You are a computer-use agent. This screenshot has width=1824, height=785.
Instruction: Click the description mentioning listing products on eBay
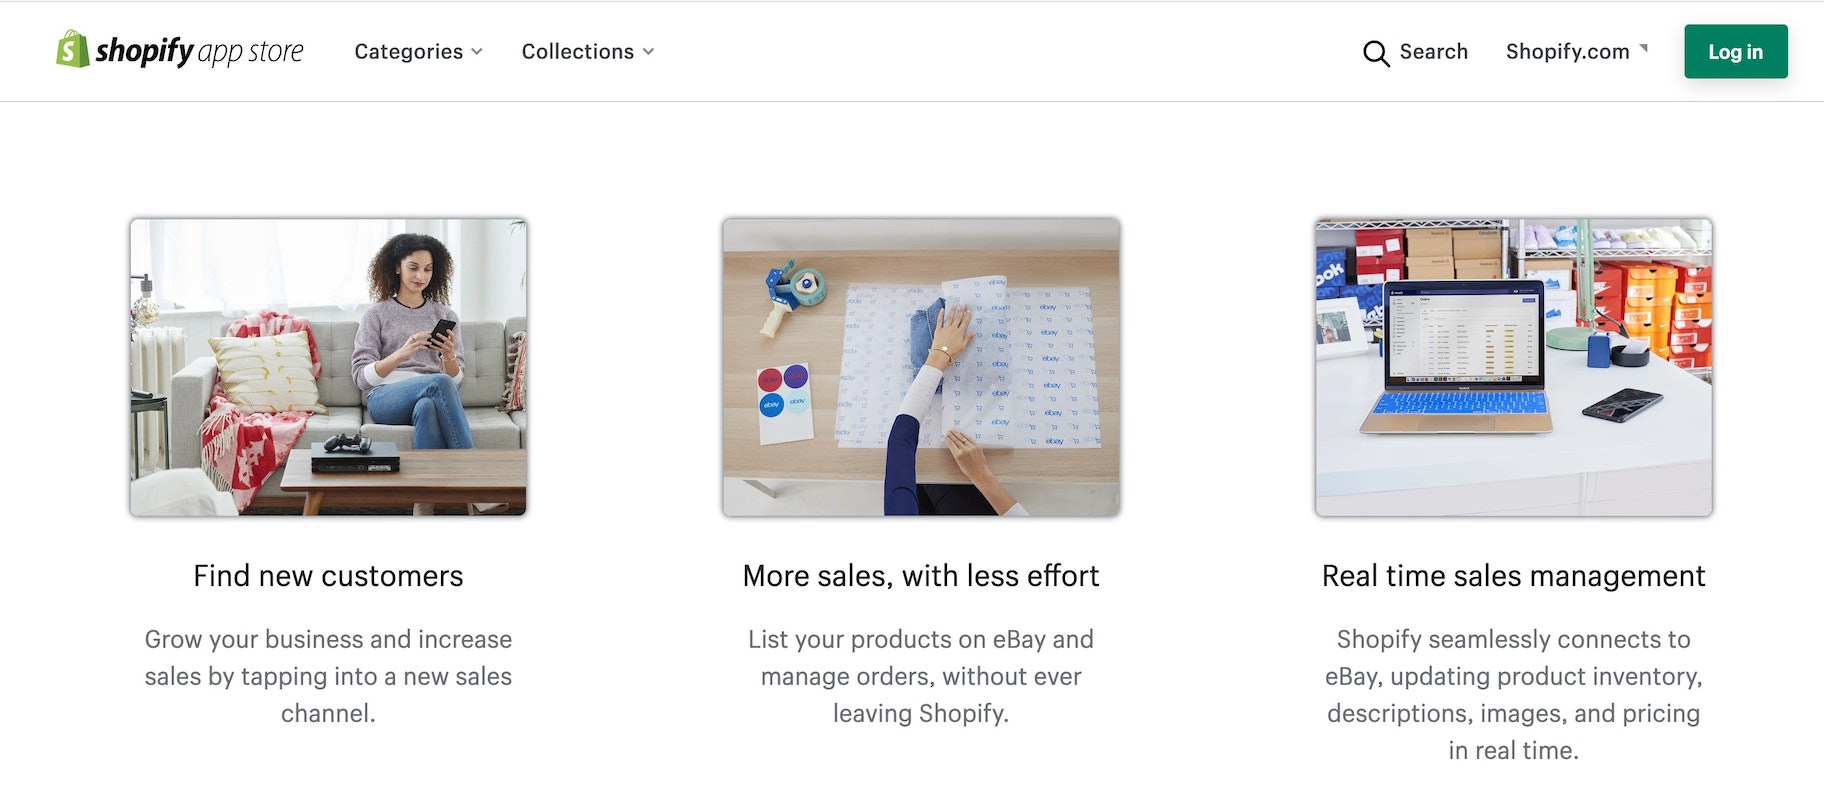(919, 676)
